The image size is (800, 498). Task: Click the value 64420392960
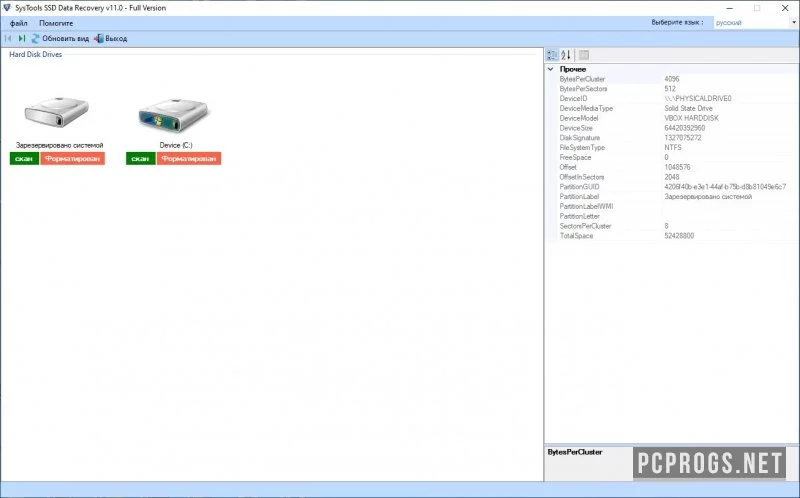point(685,128)
